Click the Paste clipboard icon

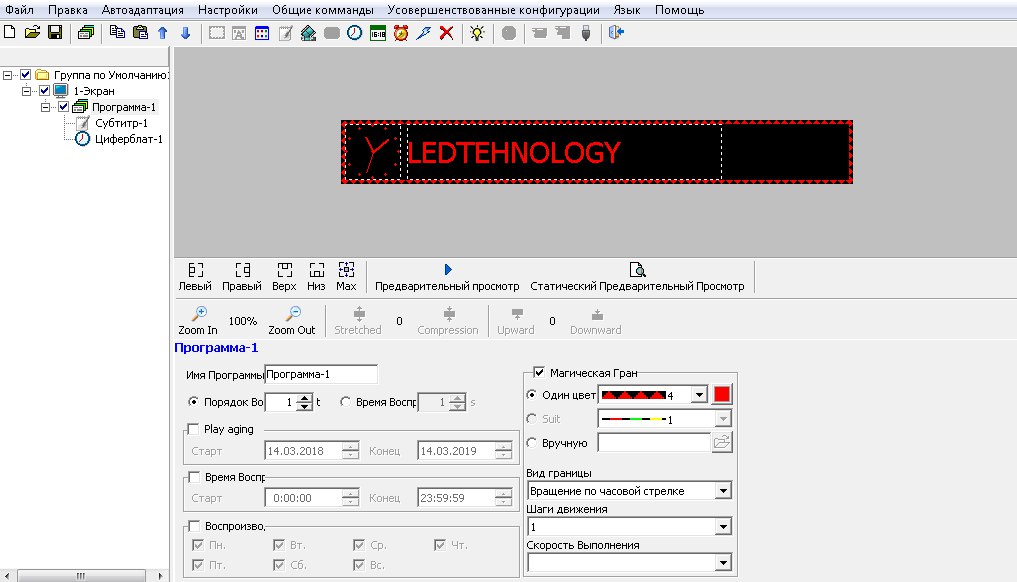coord(140,32)
